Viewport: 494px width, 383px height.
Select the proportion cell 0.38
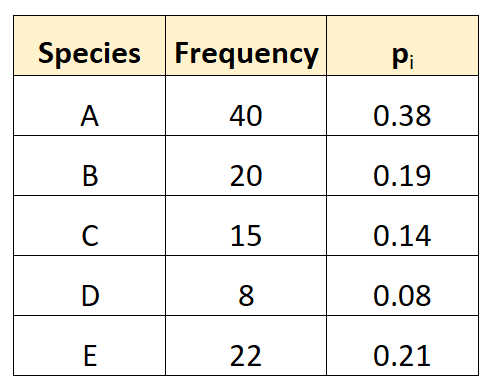click(x=402, y=106)
